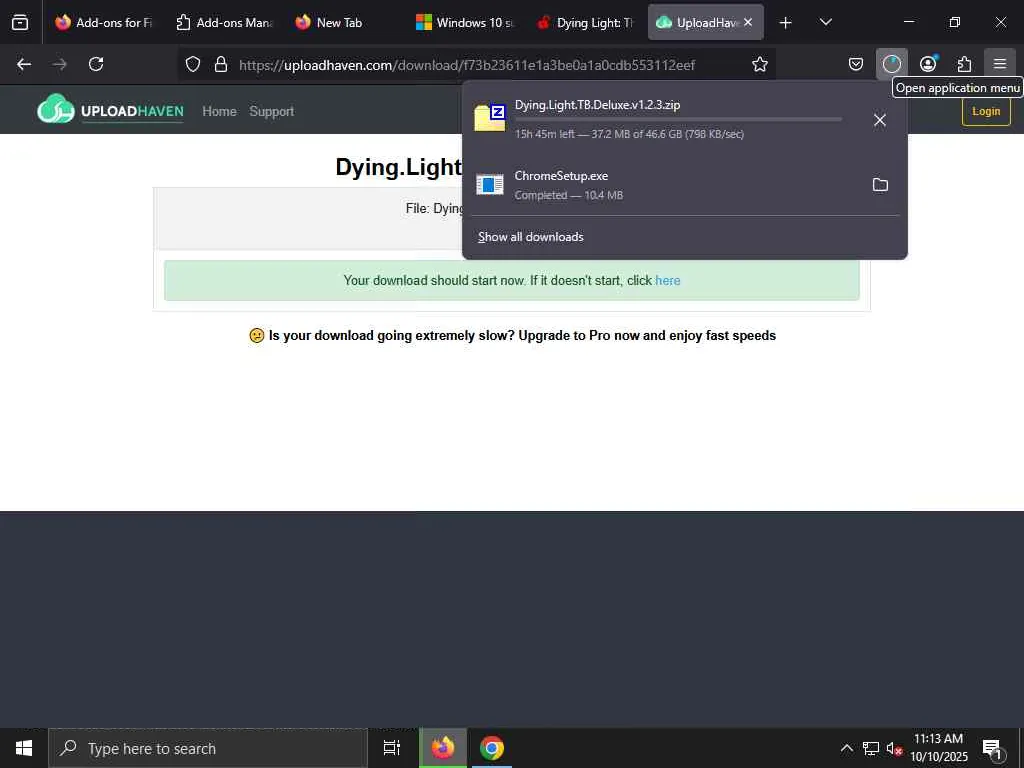This screenshot has height=768, width=1024.
Task: Click the taskbar search box
Action: (x=208, y=748)
